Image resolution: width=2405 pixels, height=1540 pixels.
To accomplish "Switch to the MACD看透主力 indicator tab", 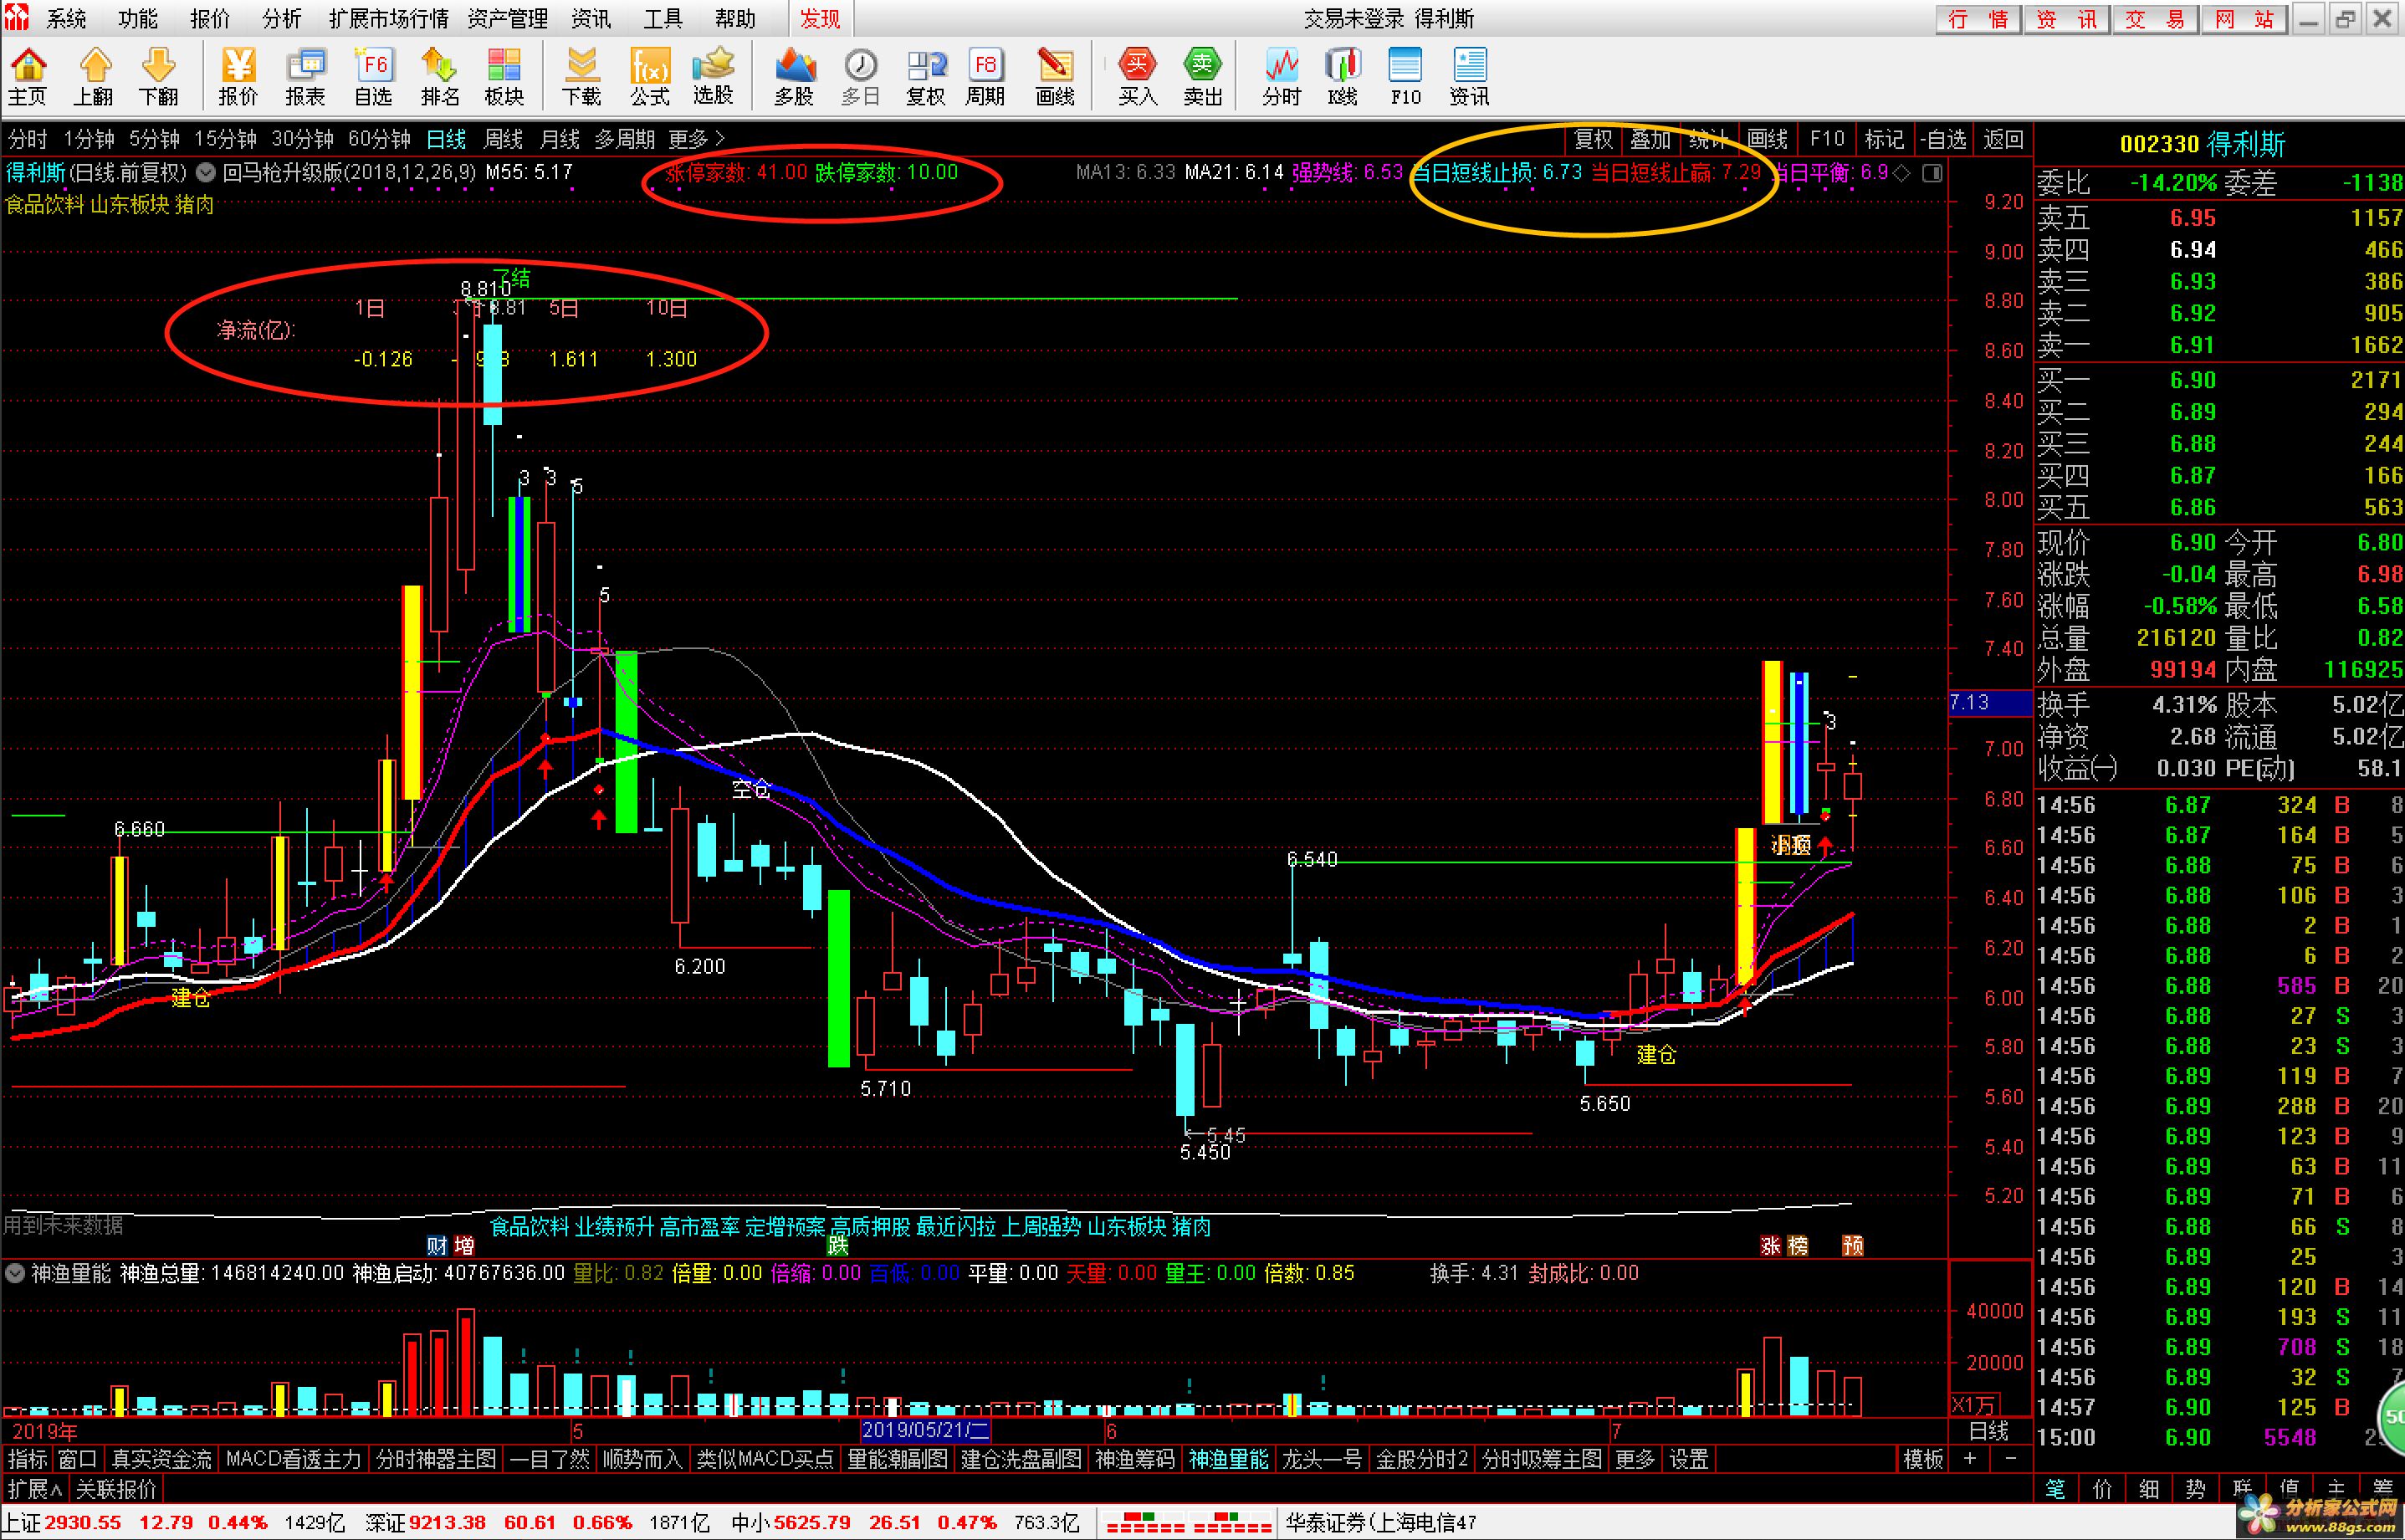I will coord(293,1459).
